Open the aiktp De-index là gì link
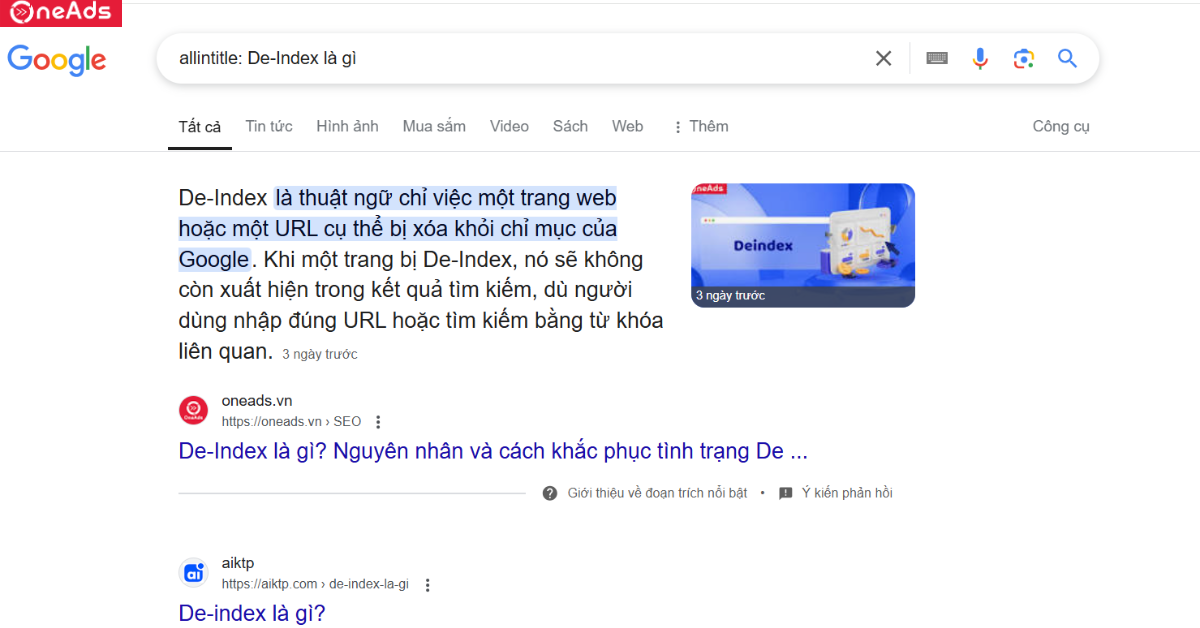 pos(252,613)
